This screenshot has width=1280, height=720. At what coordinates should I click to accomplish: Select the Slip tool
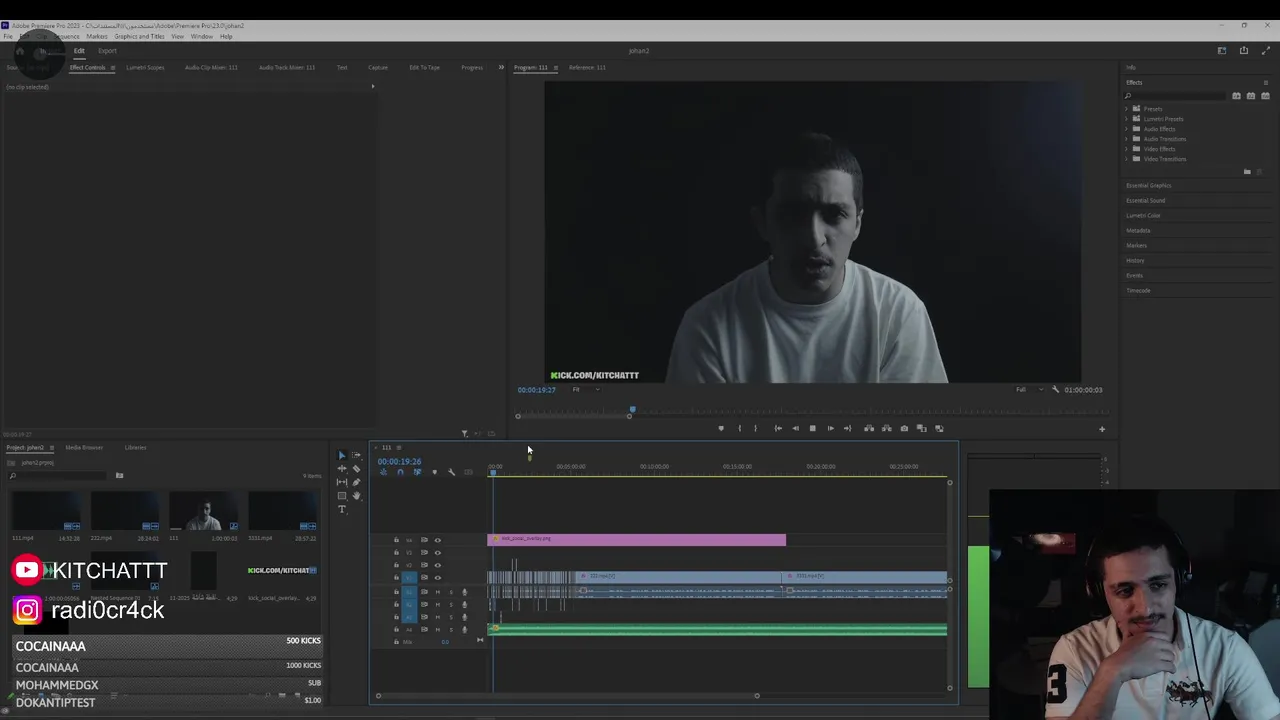tap(342, 482)
